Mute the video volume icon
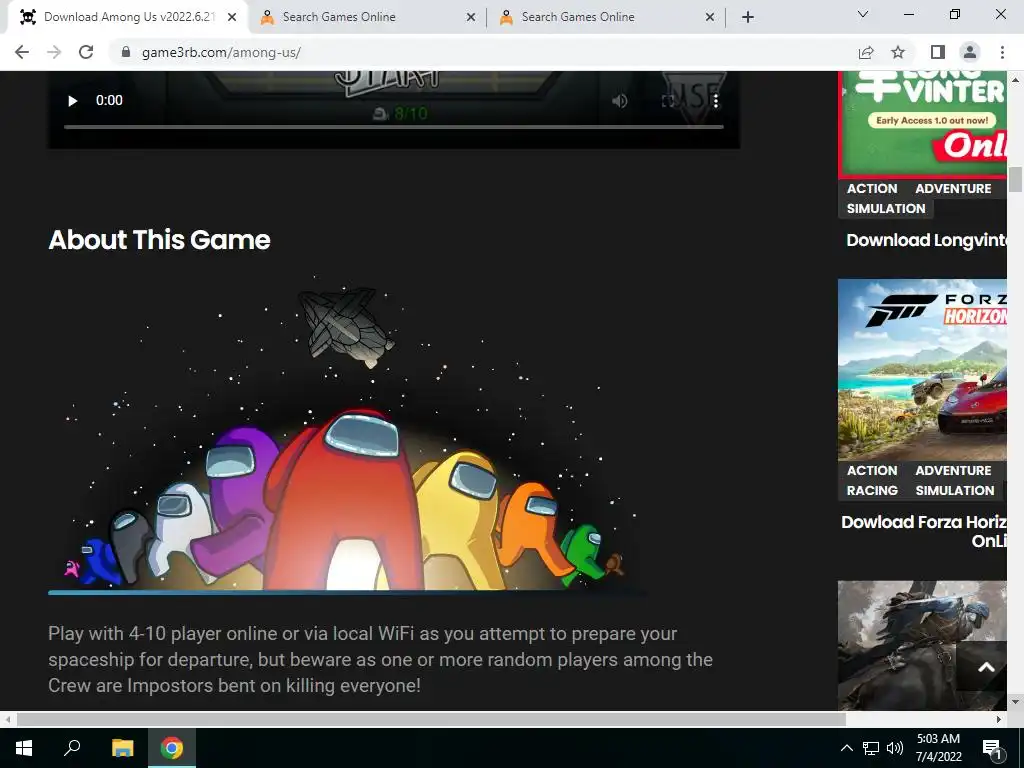The width and height of the screenshot is (1024, 768). (x=619, y=101)
